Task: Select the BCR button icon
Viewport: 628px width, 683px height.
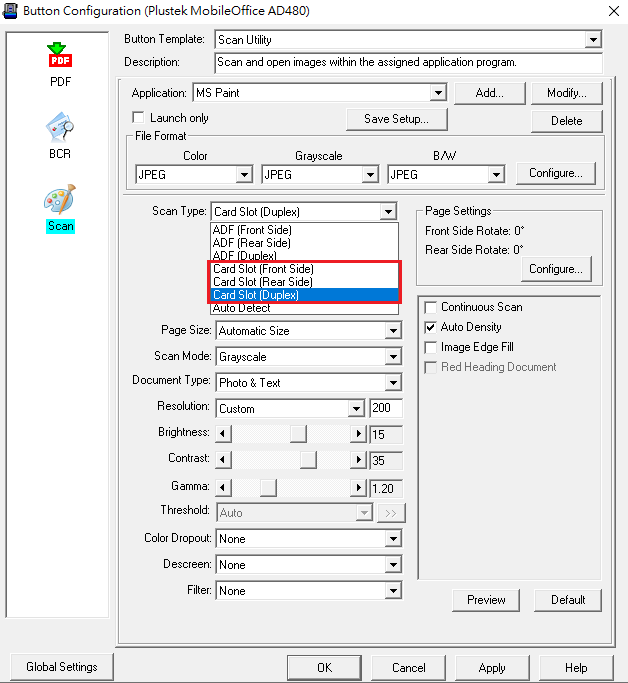Action: pyautogui.click(x=60, y=128)
